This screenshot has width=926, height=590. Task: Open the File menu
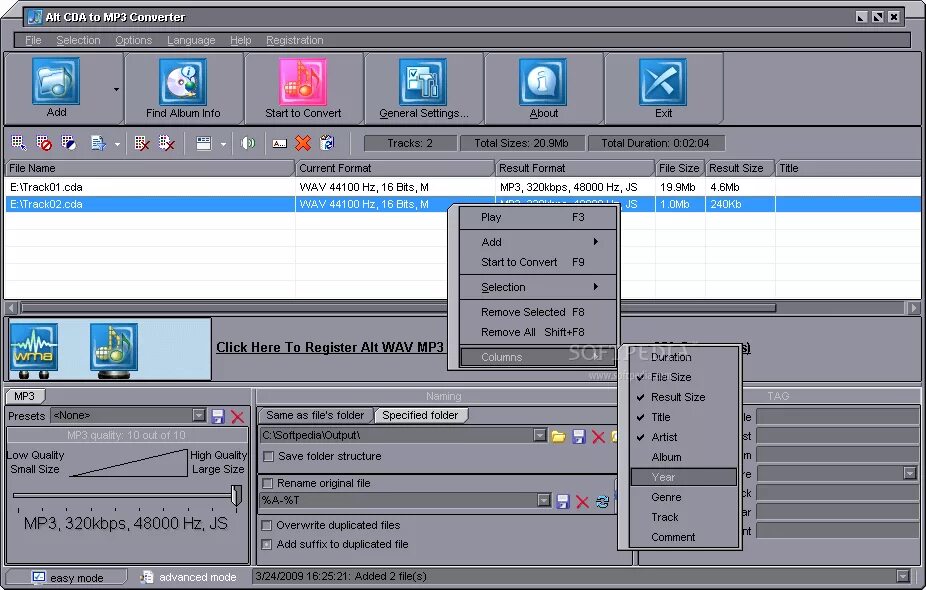tap(33, 40)
